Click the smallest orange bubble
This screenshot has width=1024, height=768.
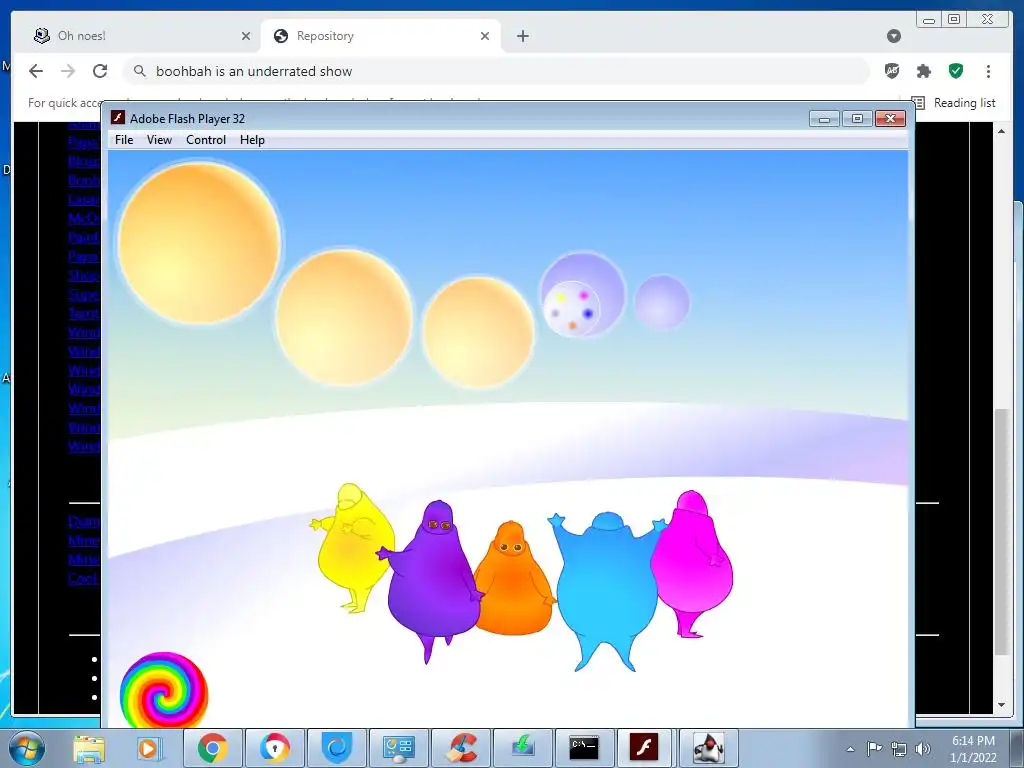pos(478,332)
